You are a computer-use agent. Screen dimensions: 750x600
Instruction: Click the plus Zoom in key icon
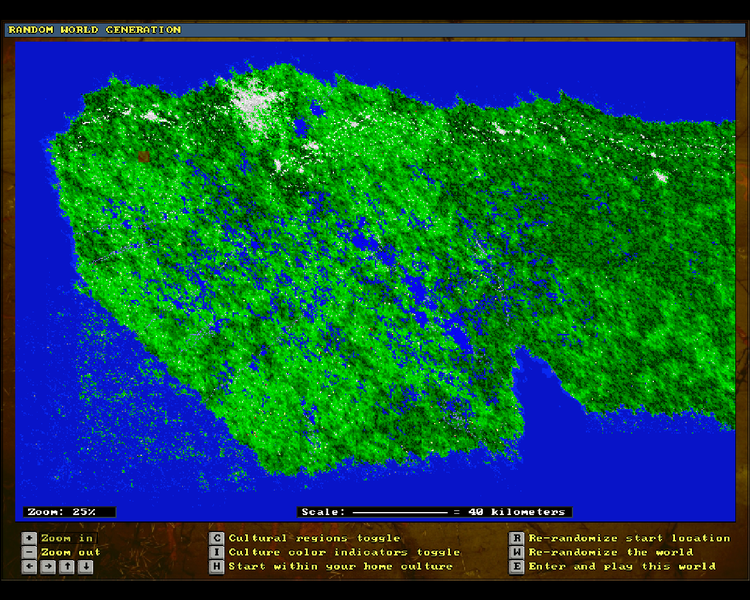28,538
